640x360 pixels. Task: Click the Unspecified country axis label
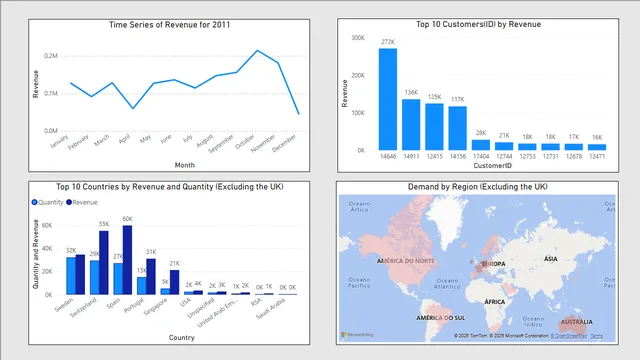(201, 308)
